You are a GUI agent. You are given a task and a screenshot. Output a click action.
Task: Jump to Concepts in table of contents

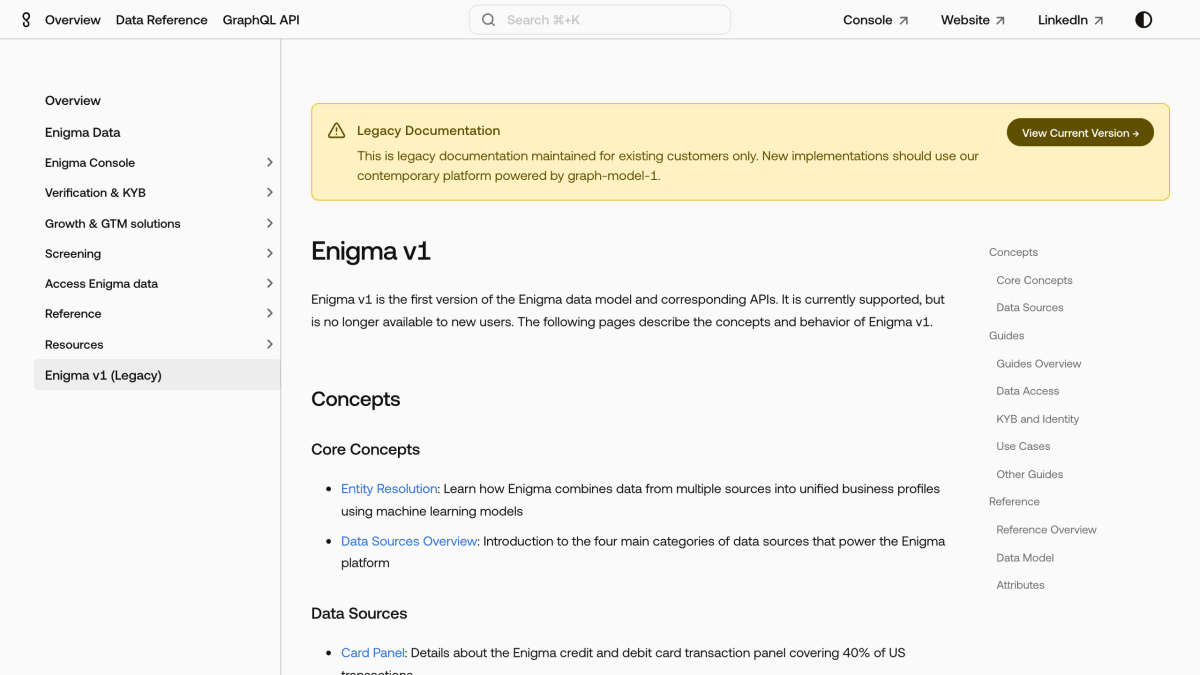(x=1013, y=252)
